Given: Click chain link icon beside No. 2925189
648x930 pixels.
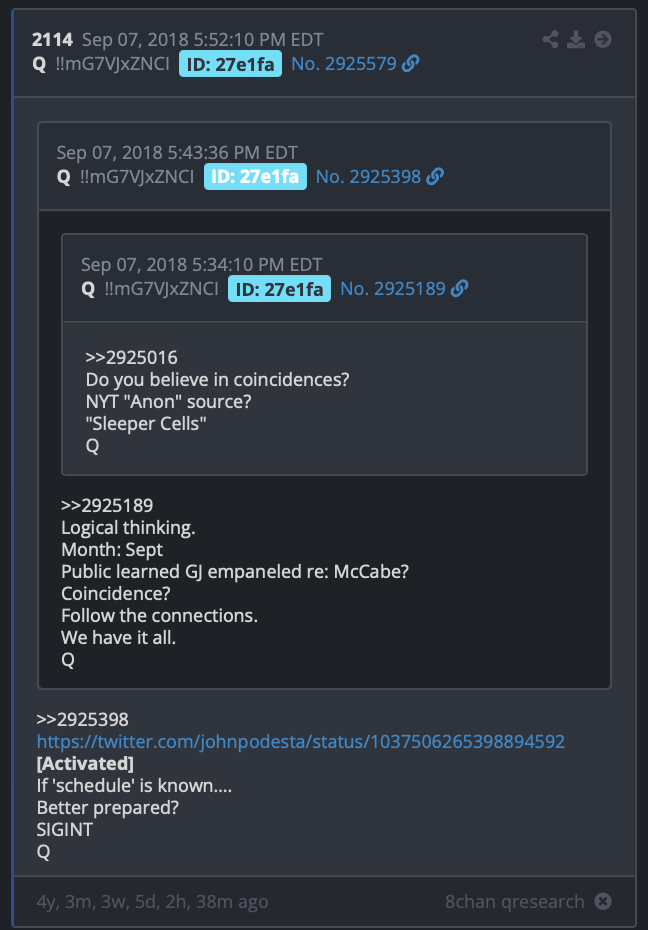Looking at the screenshot, I should [x=459, y=288].
